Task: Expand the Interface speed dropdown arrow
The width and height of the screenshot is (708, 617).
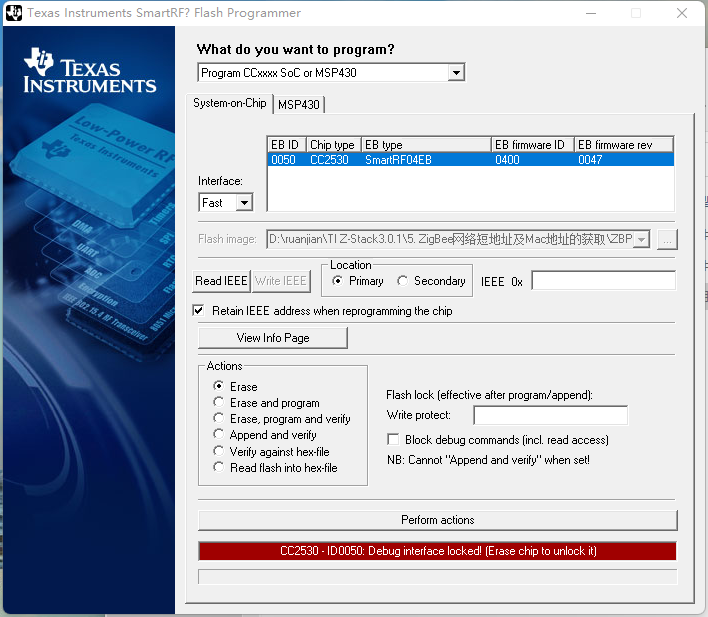Action: [x=244, y=203]
